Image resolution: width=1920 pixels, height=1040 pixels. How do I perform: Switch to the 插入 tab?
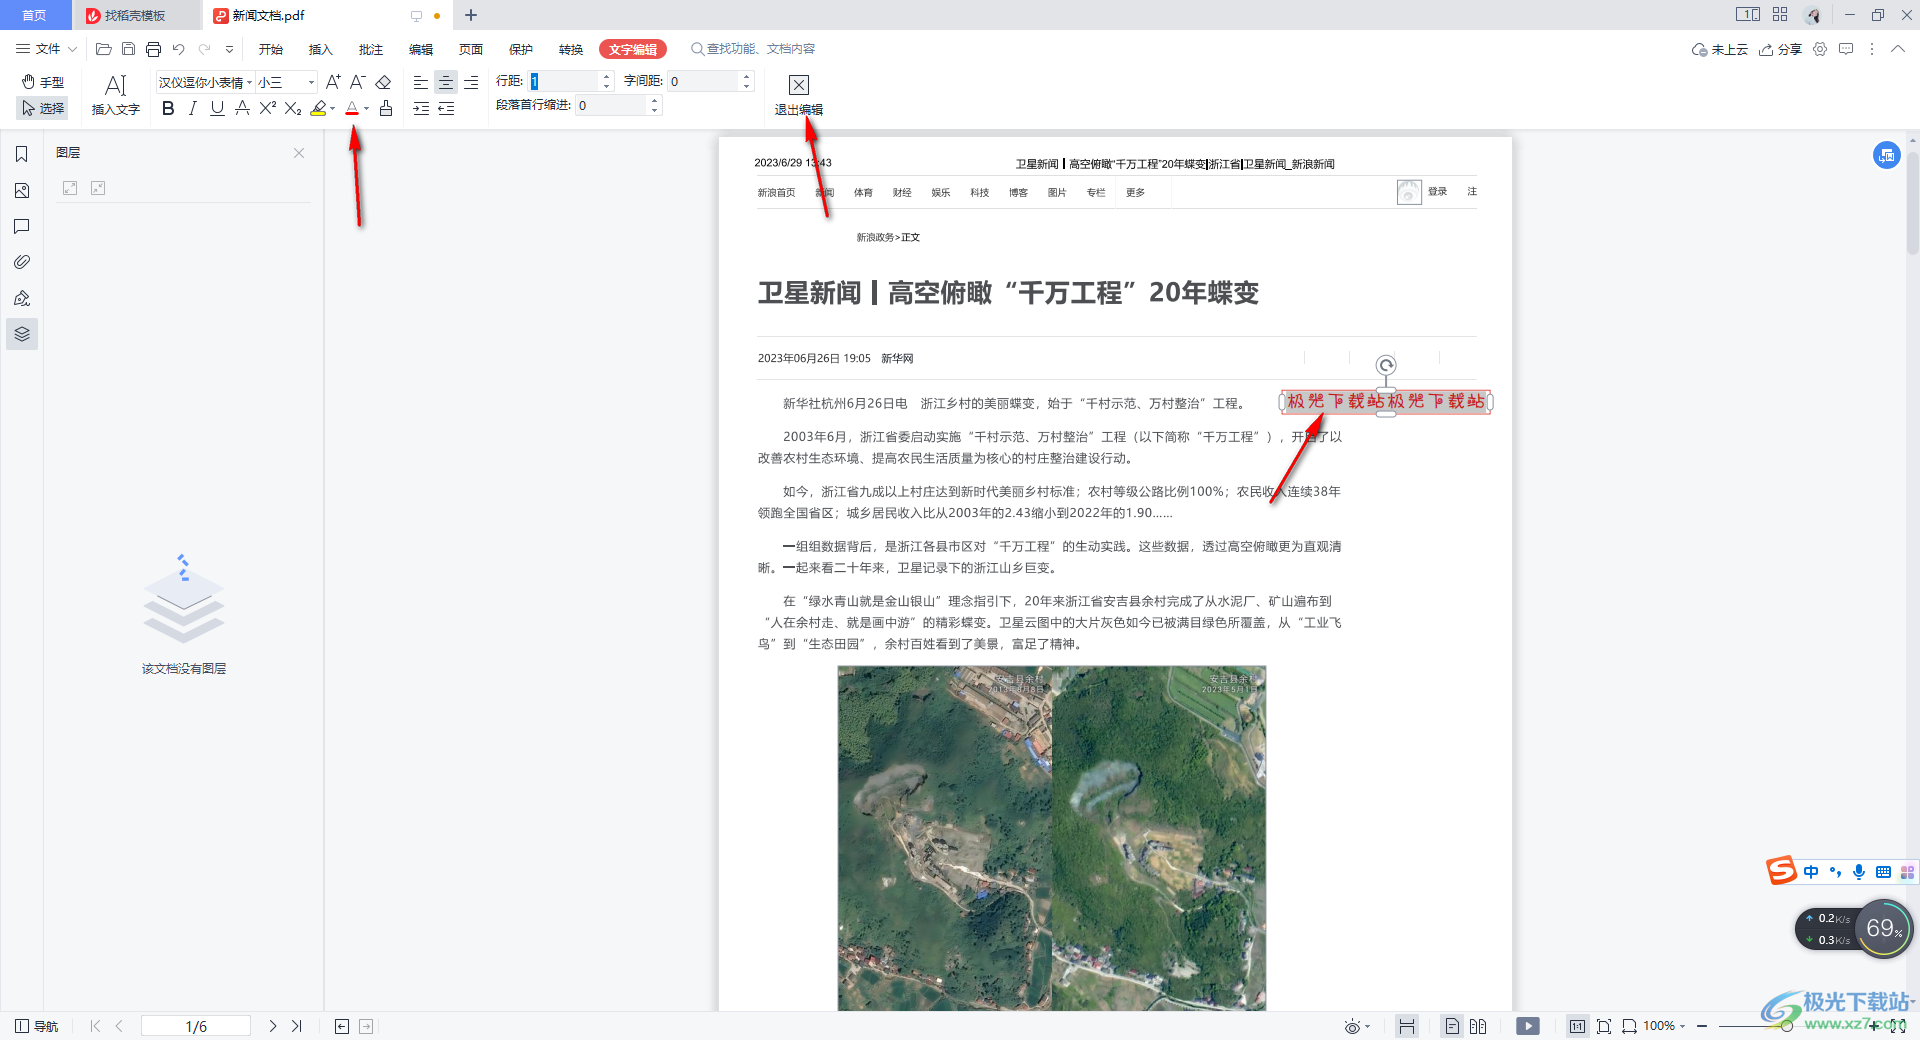[x=321, y=49]
